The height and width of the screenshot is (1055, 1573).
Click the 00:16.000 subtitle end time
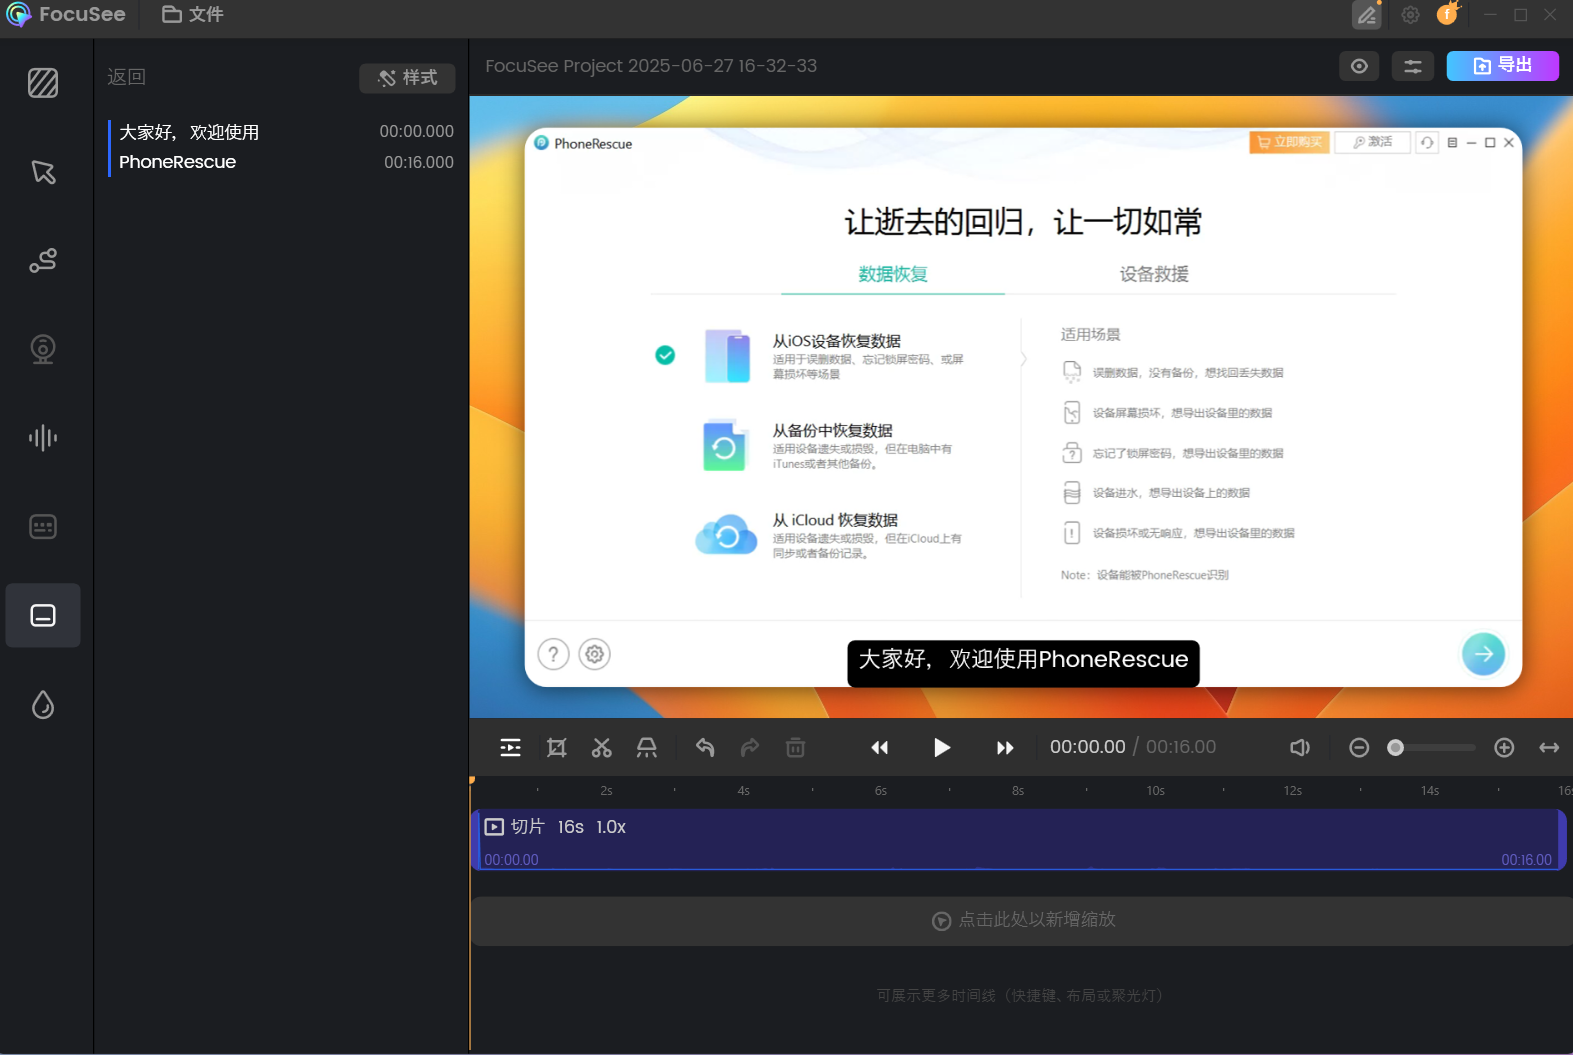point(419,162)
